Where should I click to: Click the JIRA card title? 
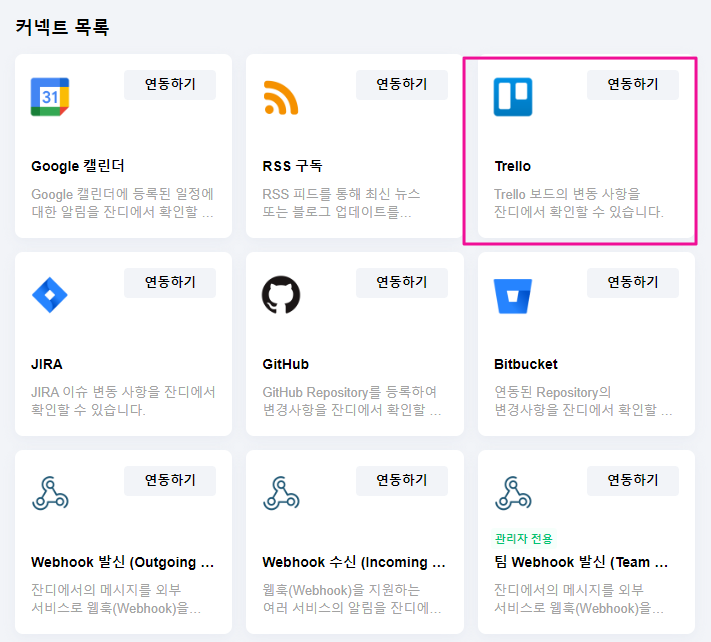pyautogui.click(x=47, y=364)
